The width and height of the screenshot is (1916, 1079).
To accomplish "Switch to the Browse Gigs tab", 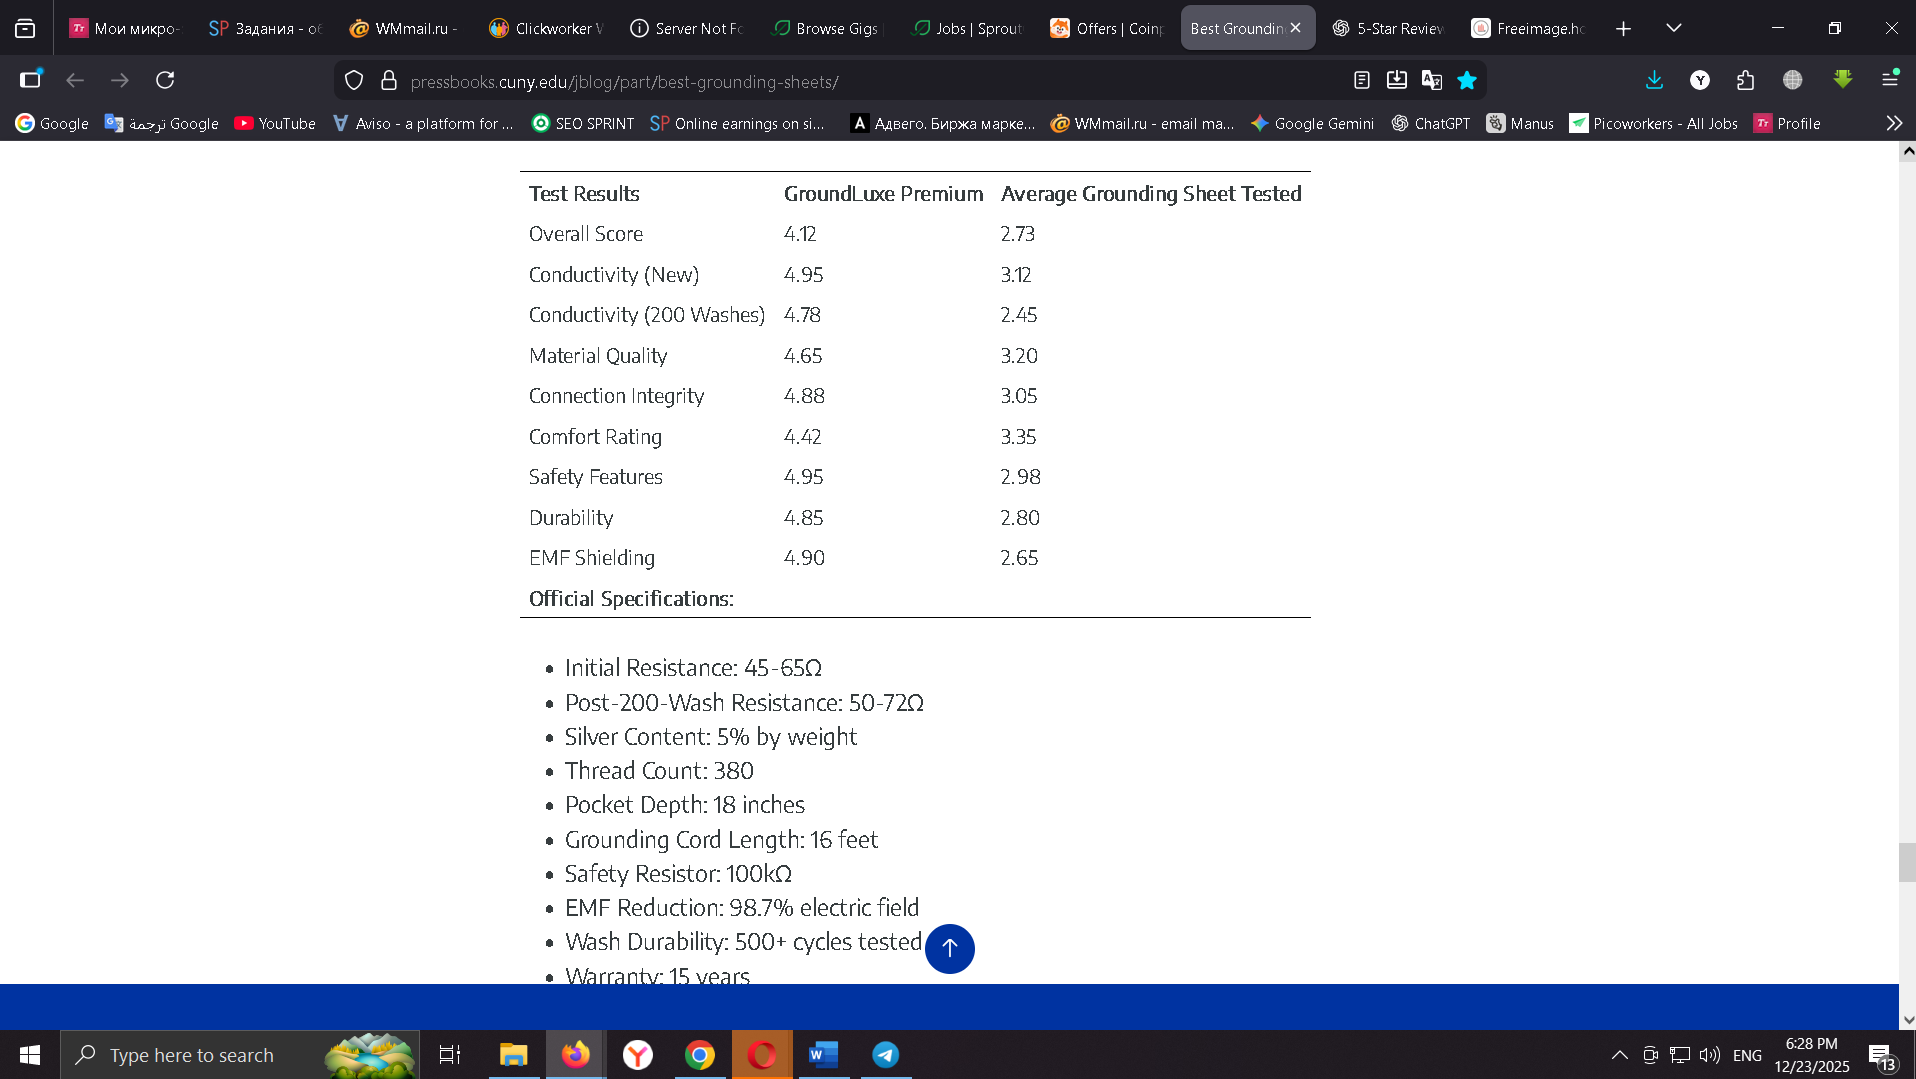I will (826, 28).
